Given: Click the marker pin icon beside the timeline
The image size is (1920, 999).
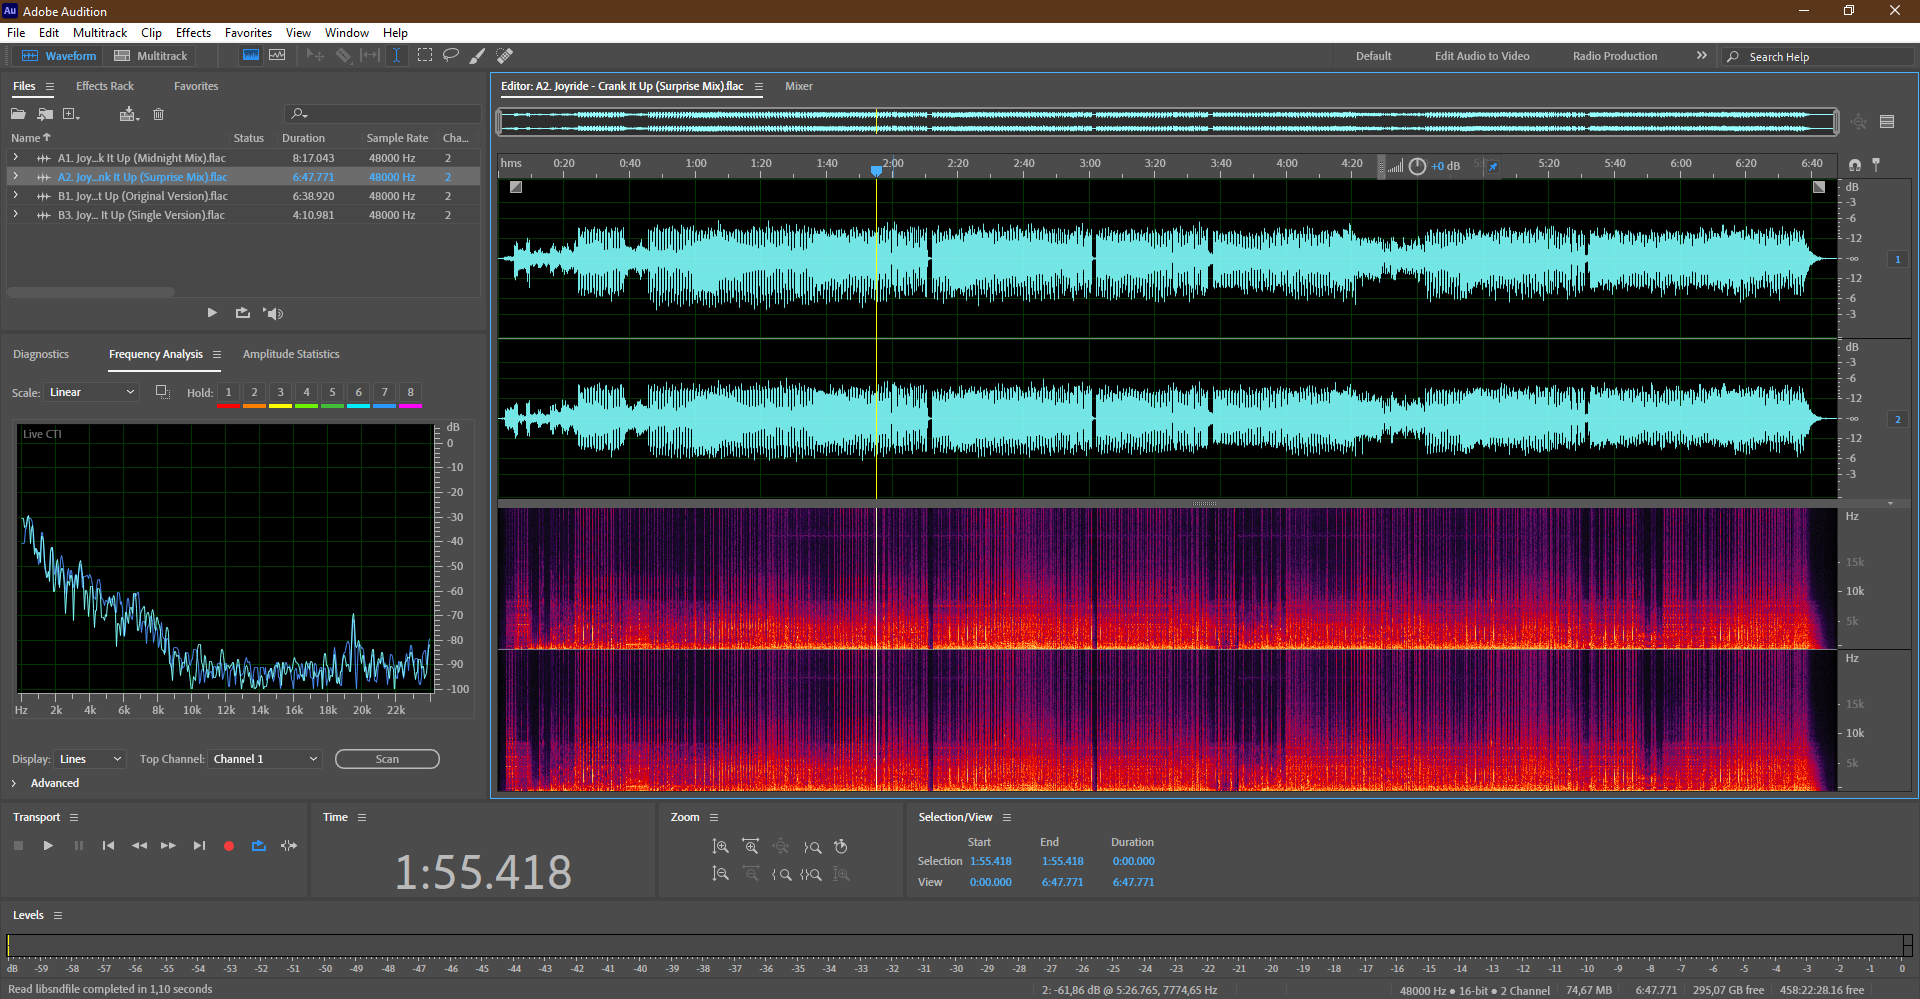Looking at the screenshot, I should coord(1876,164).
